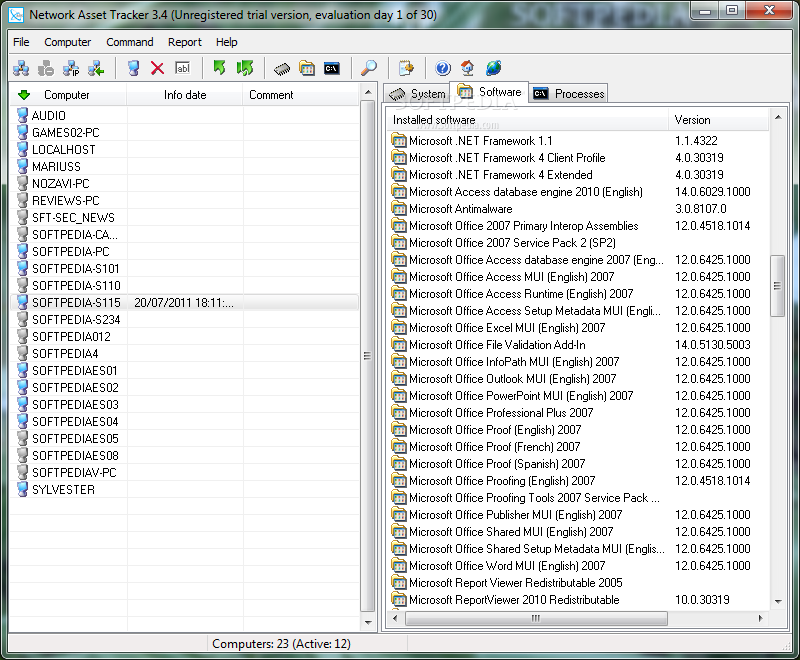Click the import computers icon with green arrow

tap(96, 68)
